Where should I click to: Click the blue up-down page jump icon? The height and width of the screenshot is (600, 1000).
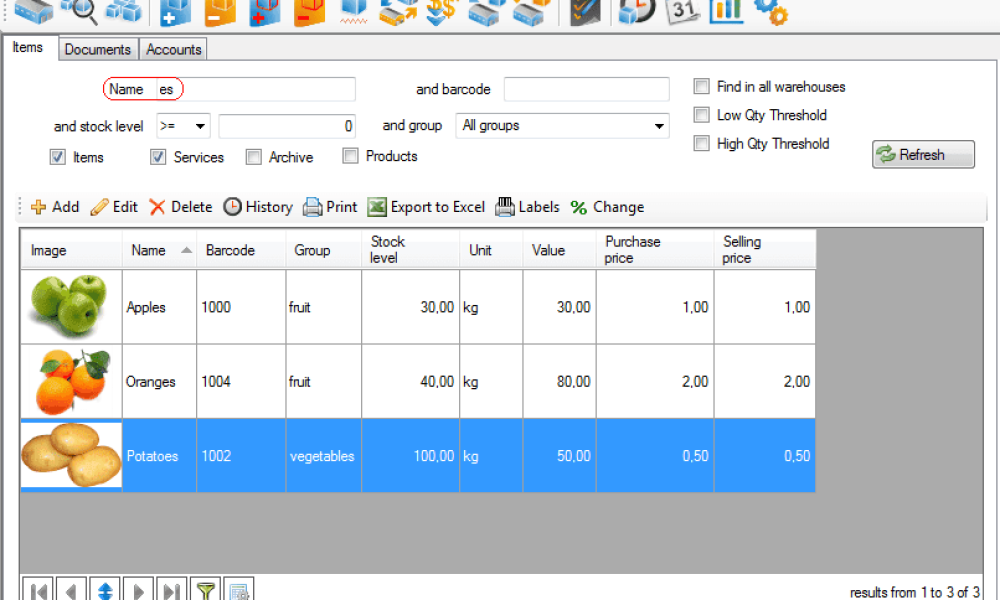click(105, 589)
